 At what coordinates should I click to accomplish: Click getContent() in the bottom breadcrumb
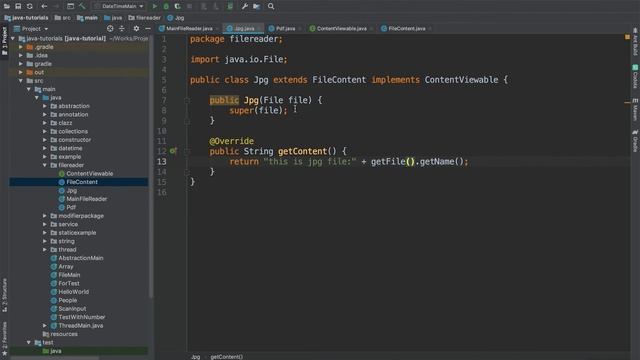click(227, 357)
